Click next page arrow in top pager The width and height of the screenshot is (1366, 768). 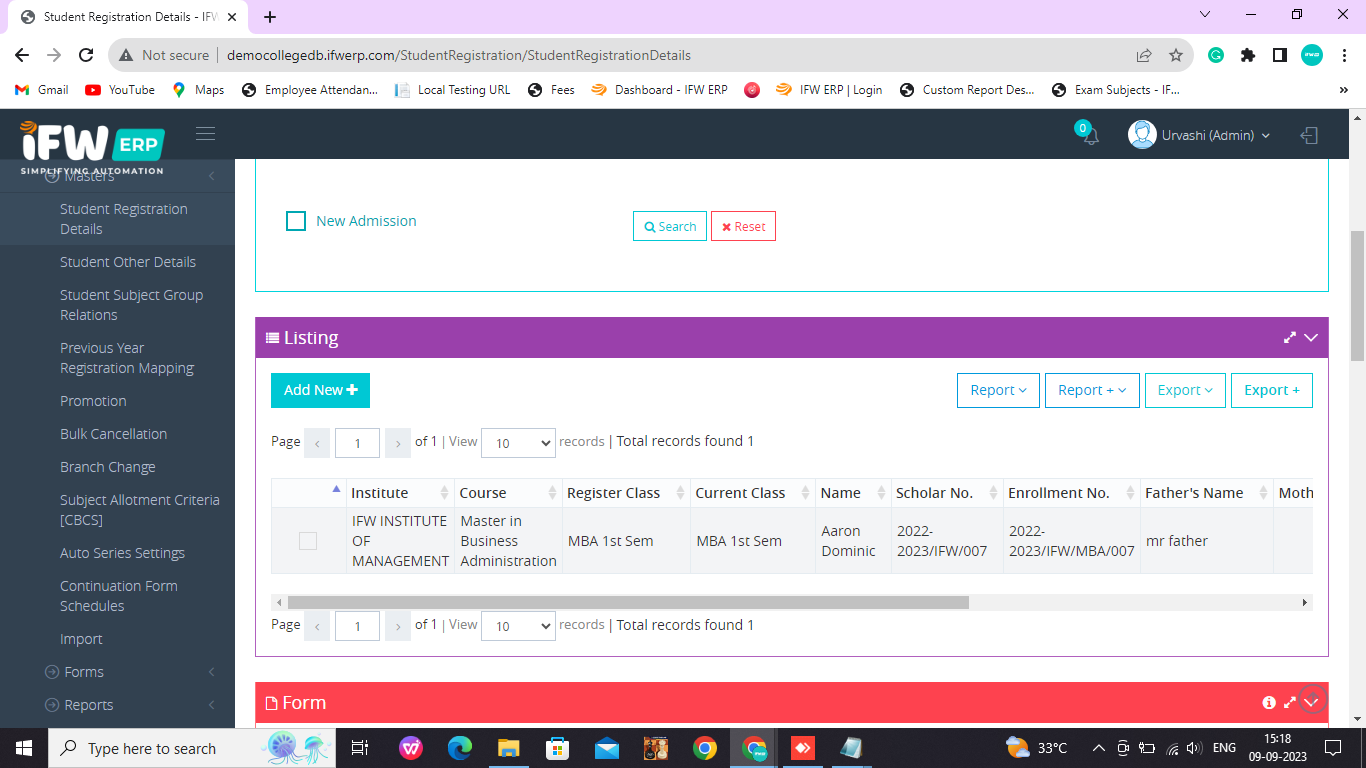click(x=398, y=443)
